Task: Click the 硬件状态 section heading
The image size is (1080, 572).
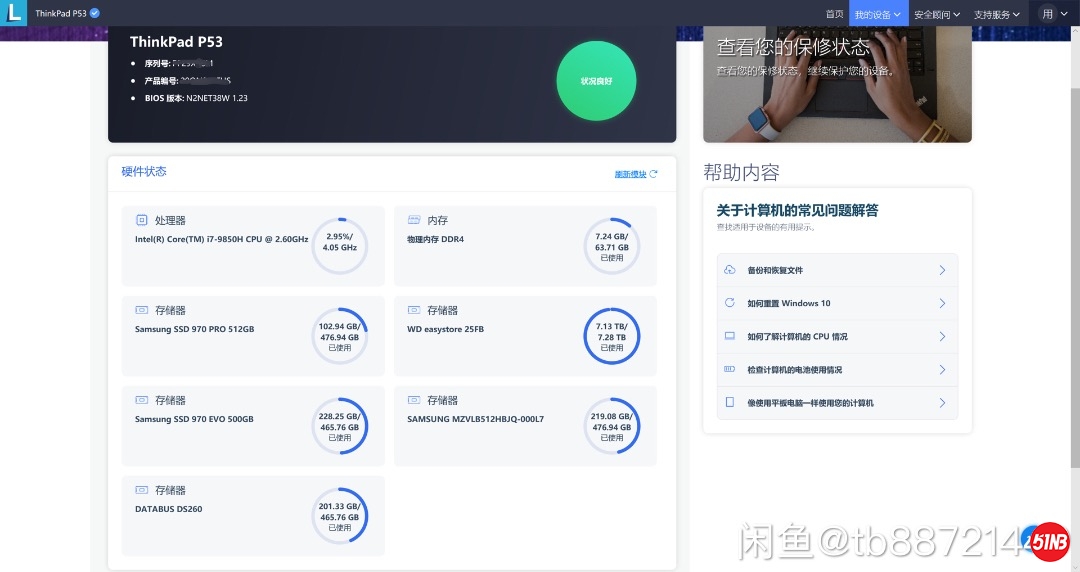Action: 144,172
